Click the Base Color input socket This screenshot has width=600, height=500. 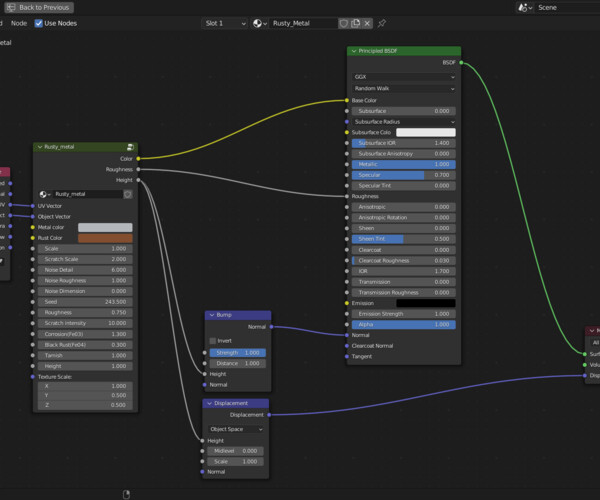coord(347,100)
